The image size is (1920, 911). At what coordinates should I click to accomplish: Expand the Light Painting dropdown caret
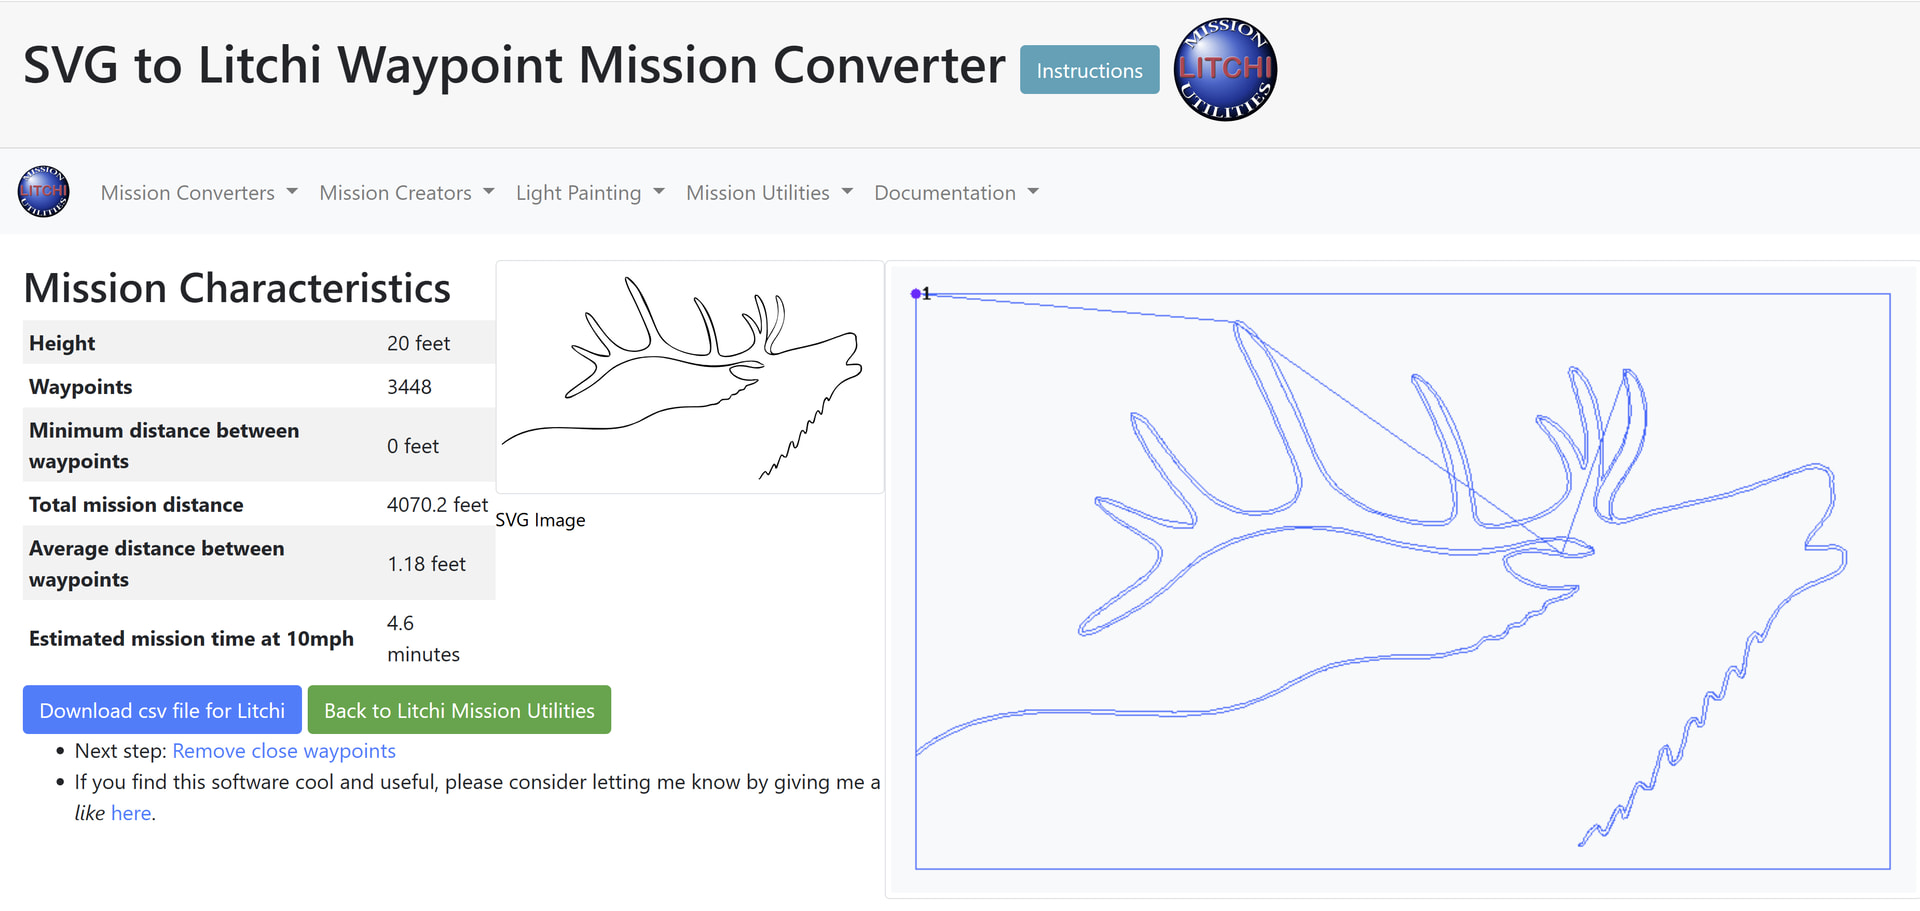[659, 191]
